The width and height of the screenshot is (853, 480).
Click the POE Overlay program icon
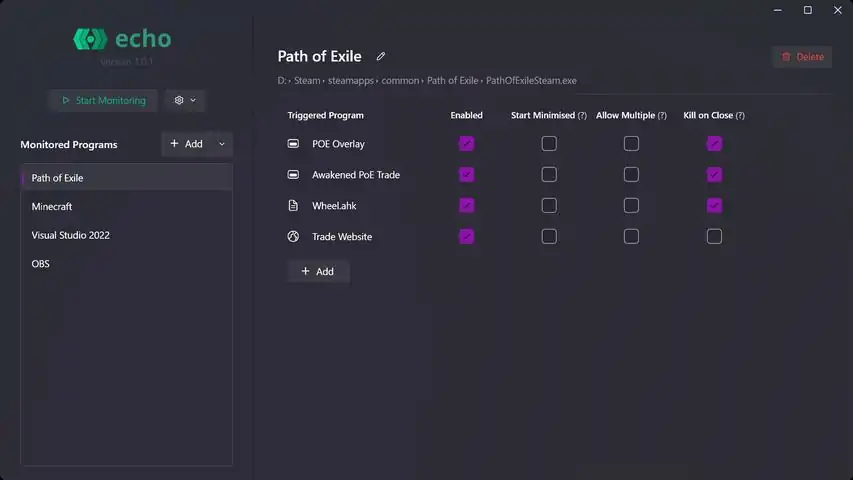click(x=293, y=144)
